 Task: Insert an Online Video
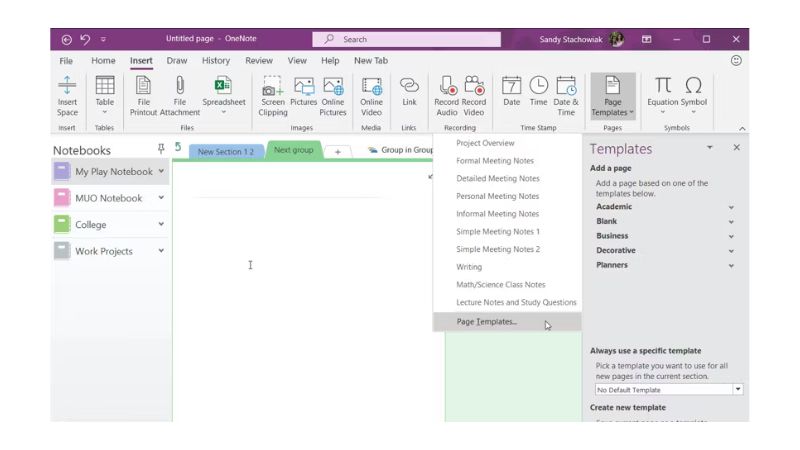(371, 96)
